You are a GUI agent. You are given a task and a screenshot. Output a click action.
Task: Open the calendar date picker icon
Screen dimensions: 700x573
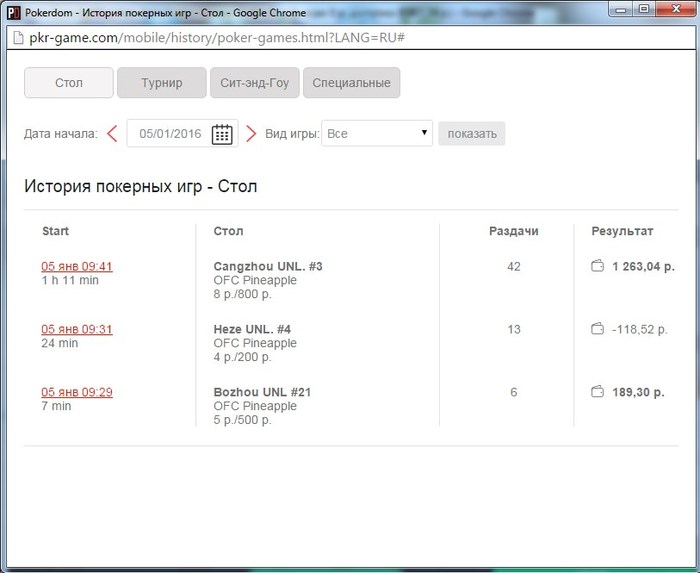click(222, 134)
